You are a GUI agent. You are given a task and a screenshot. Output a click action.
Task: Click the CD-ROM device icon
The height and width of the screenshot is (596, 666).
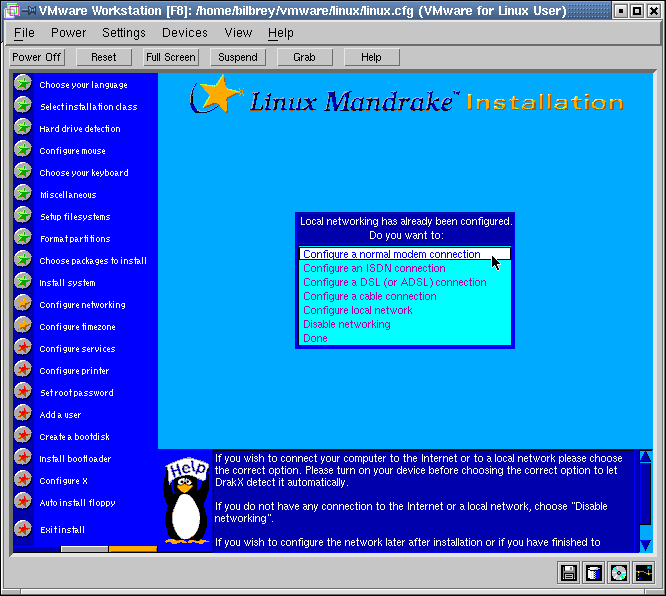(x=619, y=573)
